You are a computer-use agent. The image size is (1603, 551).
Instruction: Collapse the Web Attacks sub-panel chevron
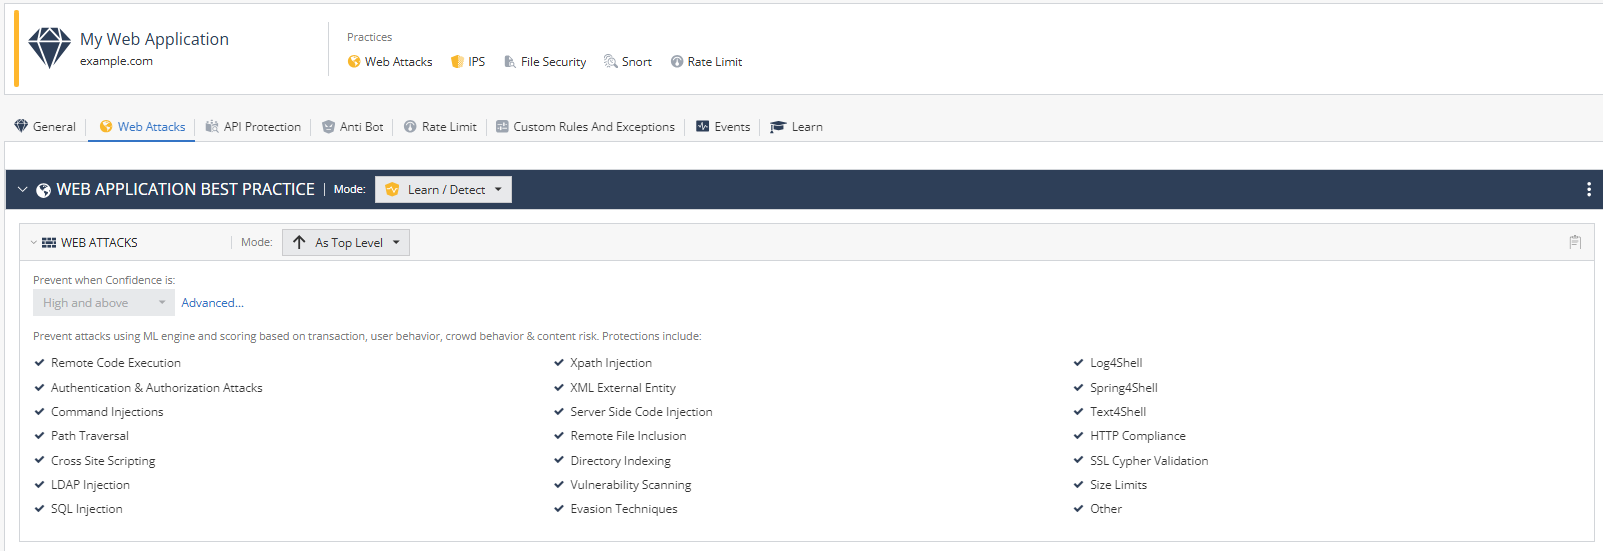pos(33,243)
